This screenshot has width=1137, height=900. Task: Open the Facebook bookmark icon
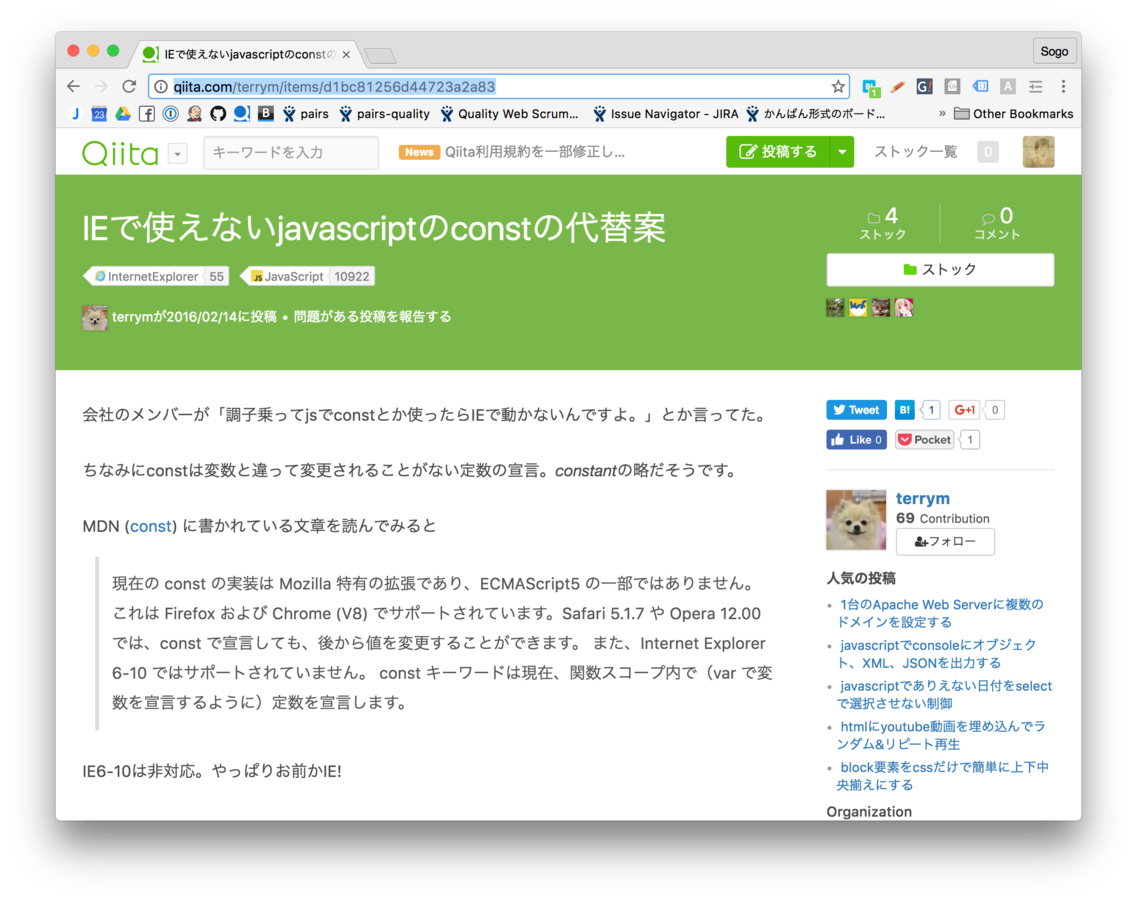click(147, 114)
